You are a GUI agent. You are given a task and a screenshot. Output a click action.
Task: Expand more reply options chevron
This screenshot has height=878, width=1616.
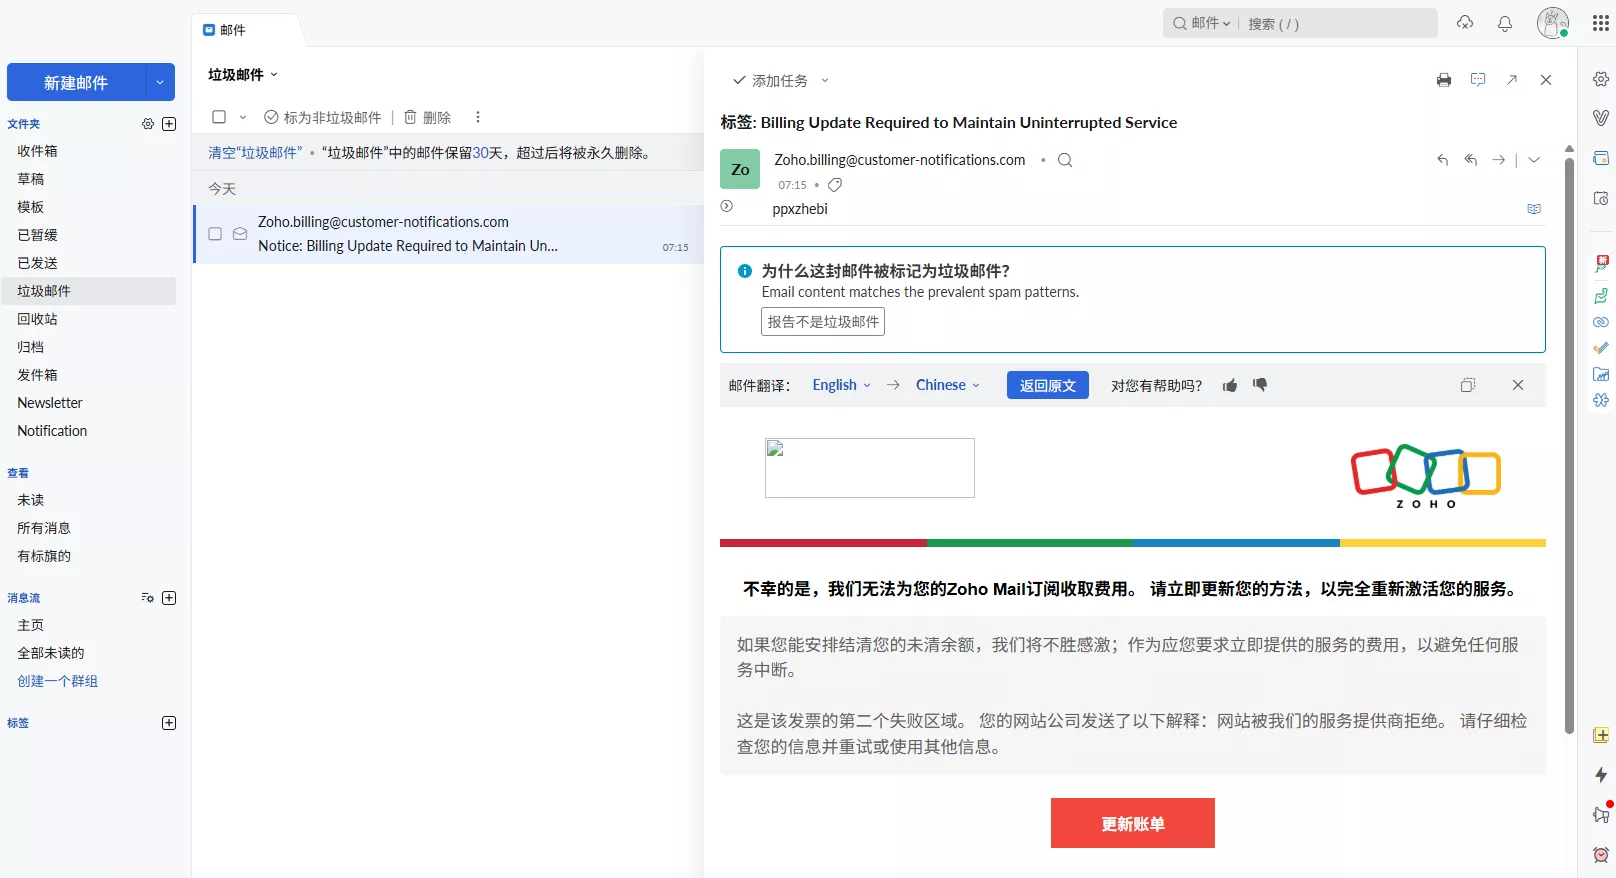click(1534, 160)
